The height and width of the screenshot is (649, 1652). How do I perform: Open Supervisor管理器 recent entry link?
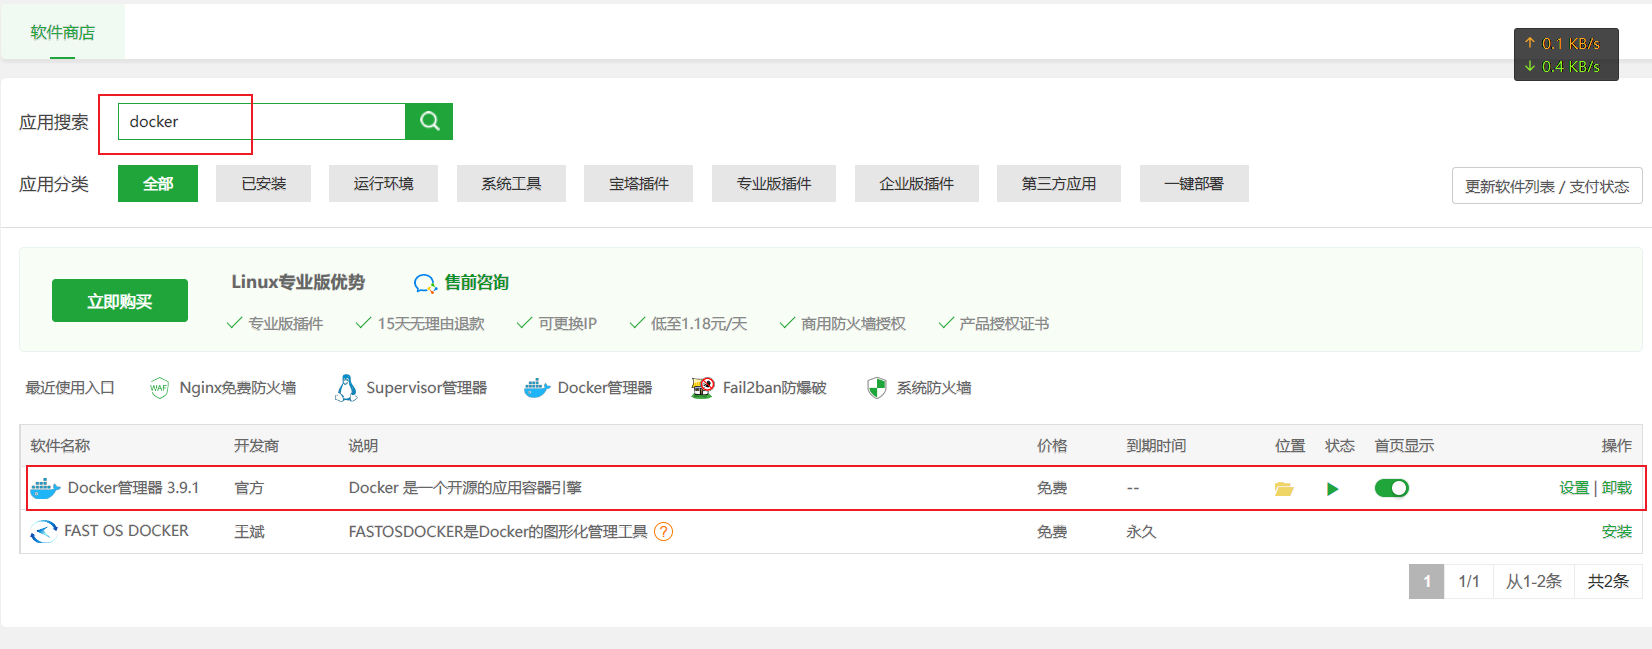tap(427, 388)
